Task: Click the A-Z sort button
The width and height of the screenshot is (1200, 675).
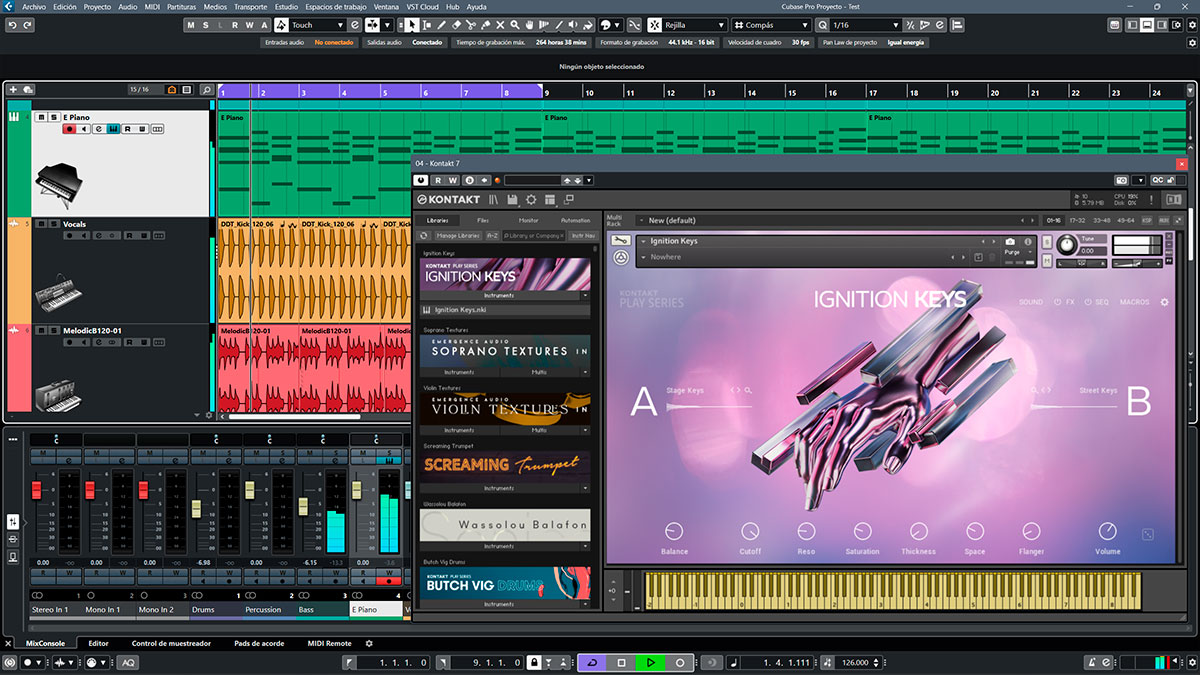Action: (x=492, y=236)
